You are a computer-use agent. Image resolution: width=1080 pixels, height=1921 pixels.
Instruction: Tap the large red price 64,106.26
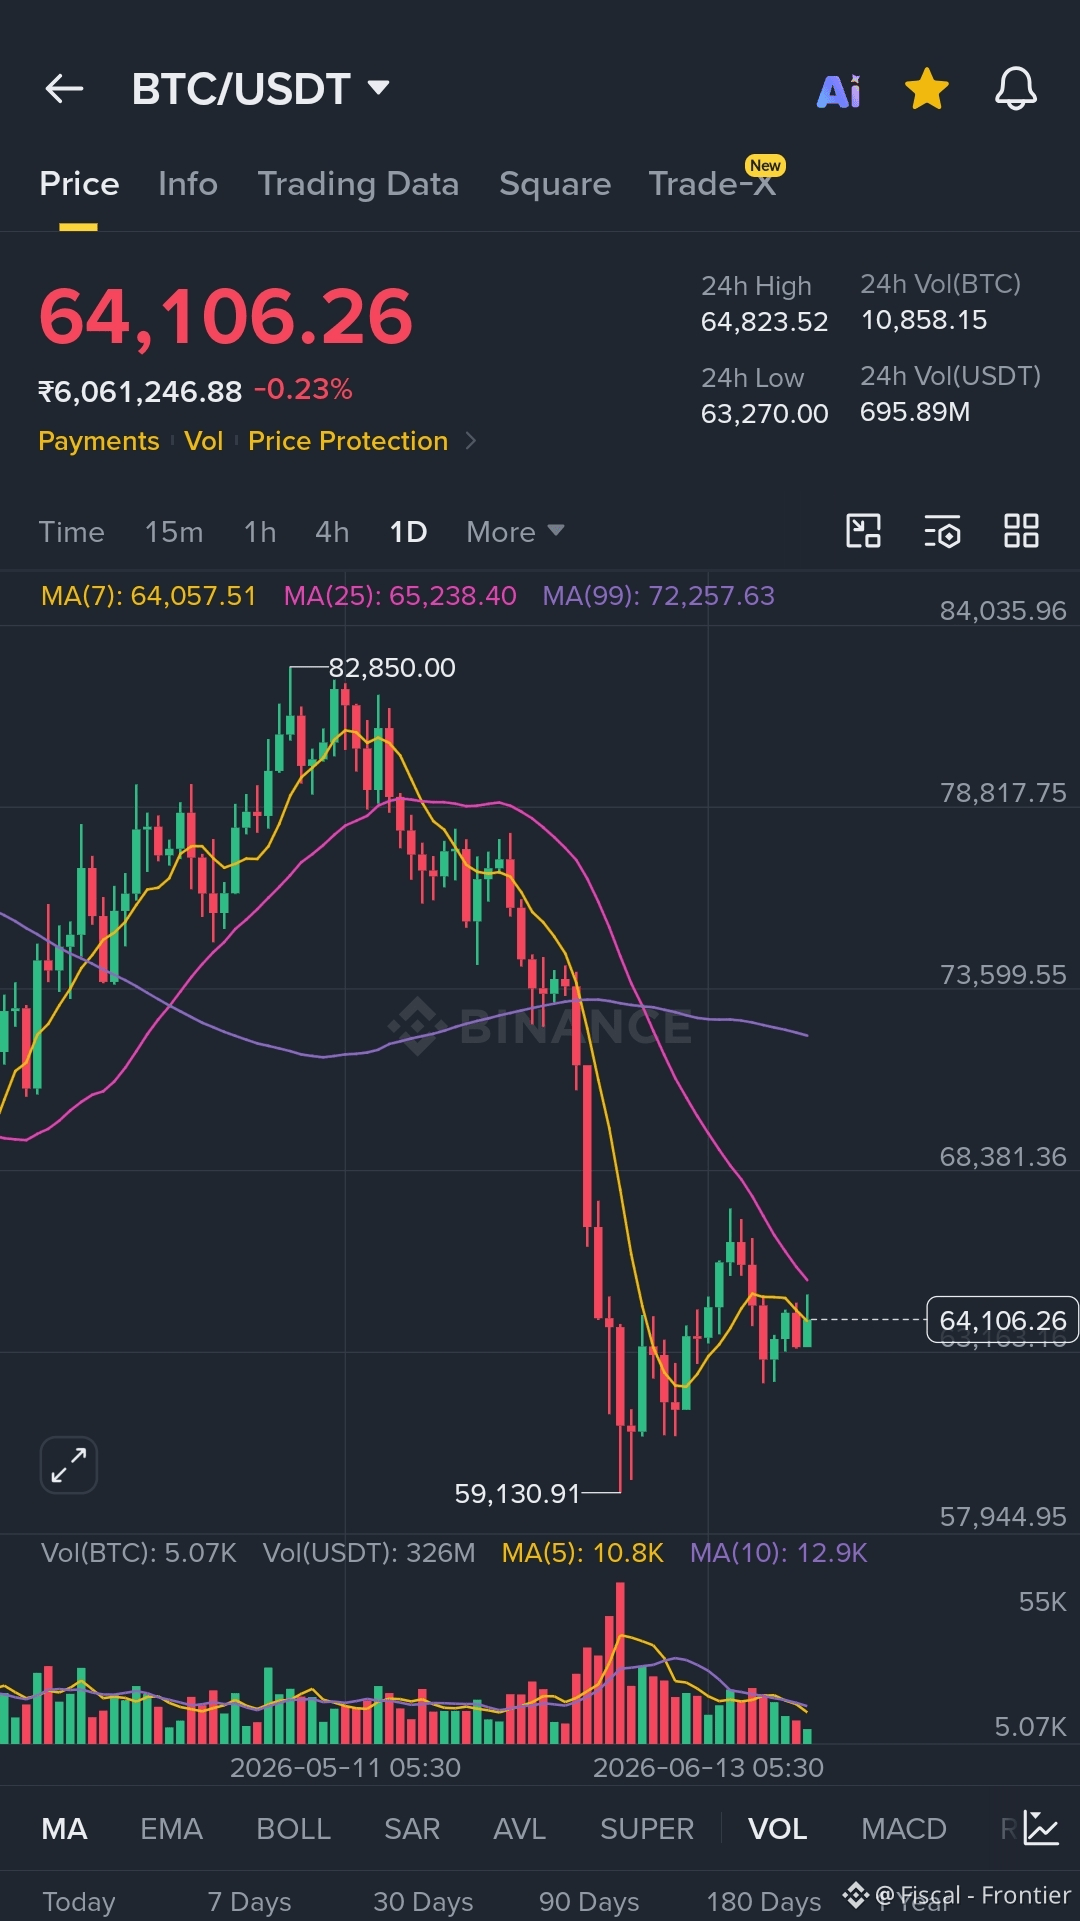coord(226,317)
